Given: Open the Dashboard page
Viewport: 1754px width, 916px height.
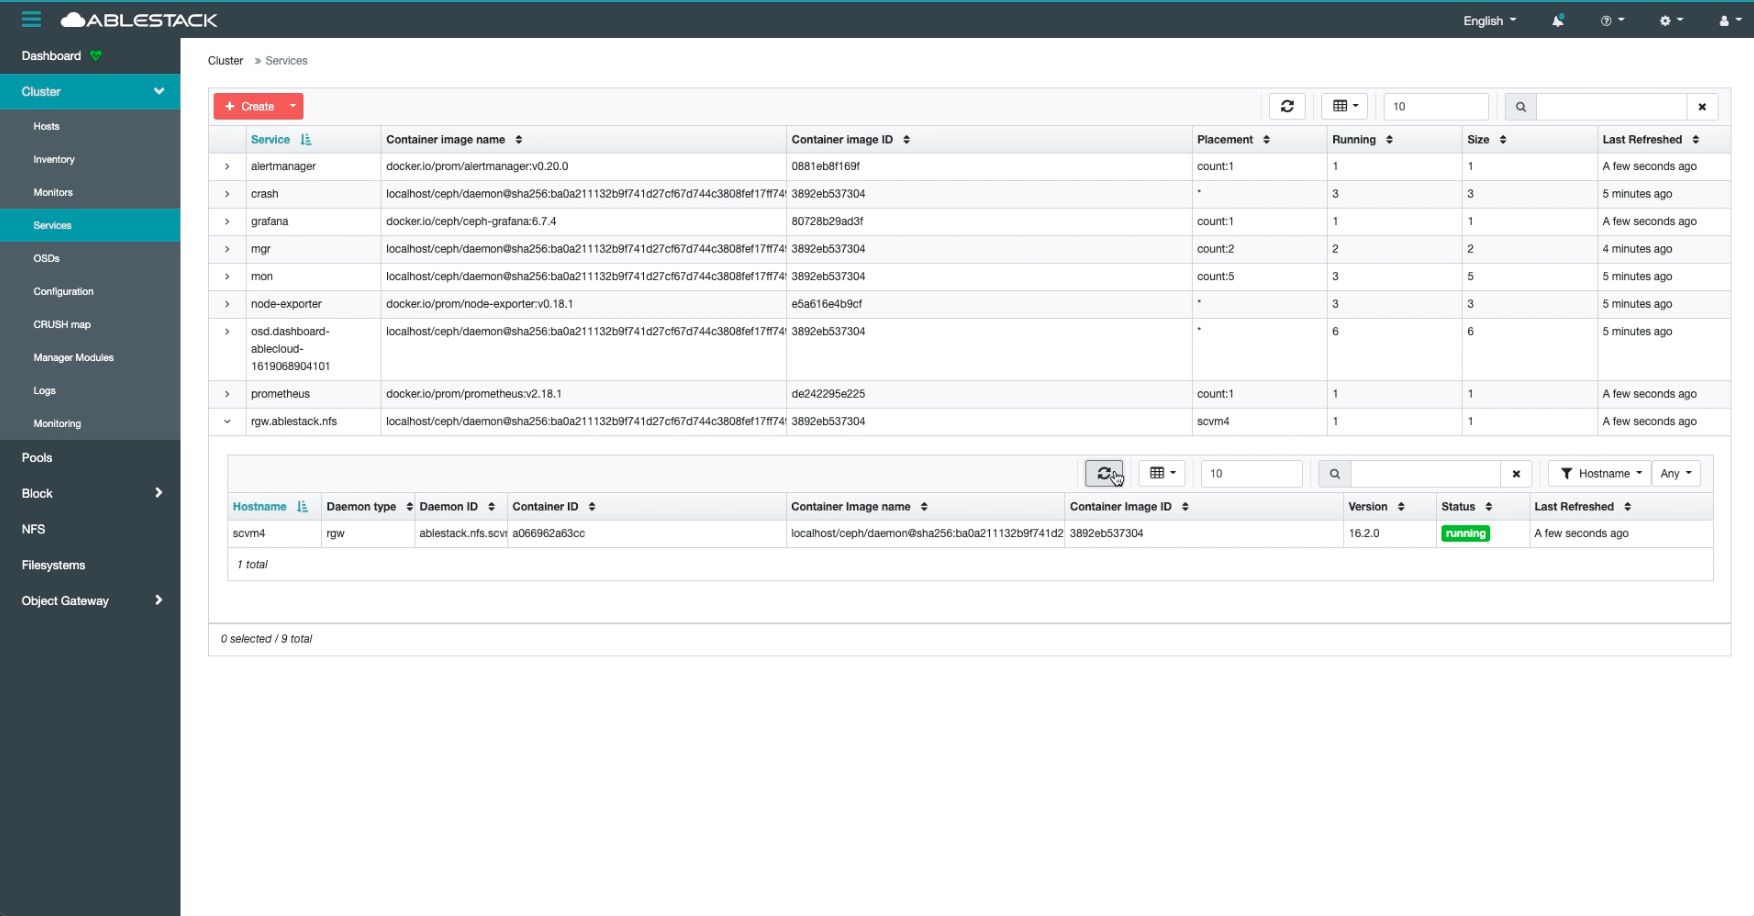Looking at the screenshot, I should (x=51, y=56).
